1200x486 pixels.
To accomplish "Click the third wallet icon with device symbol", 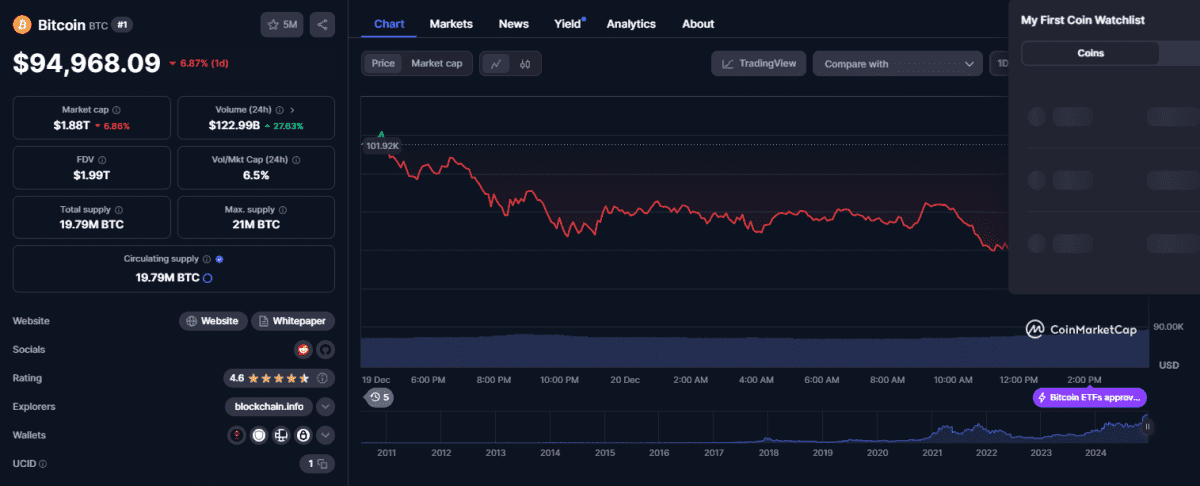I will (281, 435).
